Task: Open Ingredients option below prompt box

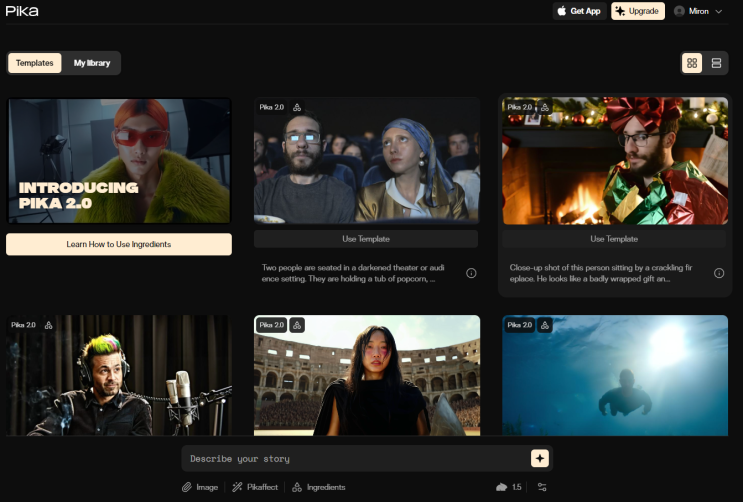Action: click(x=319, y=487)
